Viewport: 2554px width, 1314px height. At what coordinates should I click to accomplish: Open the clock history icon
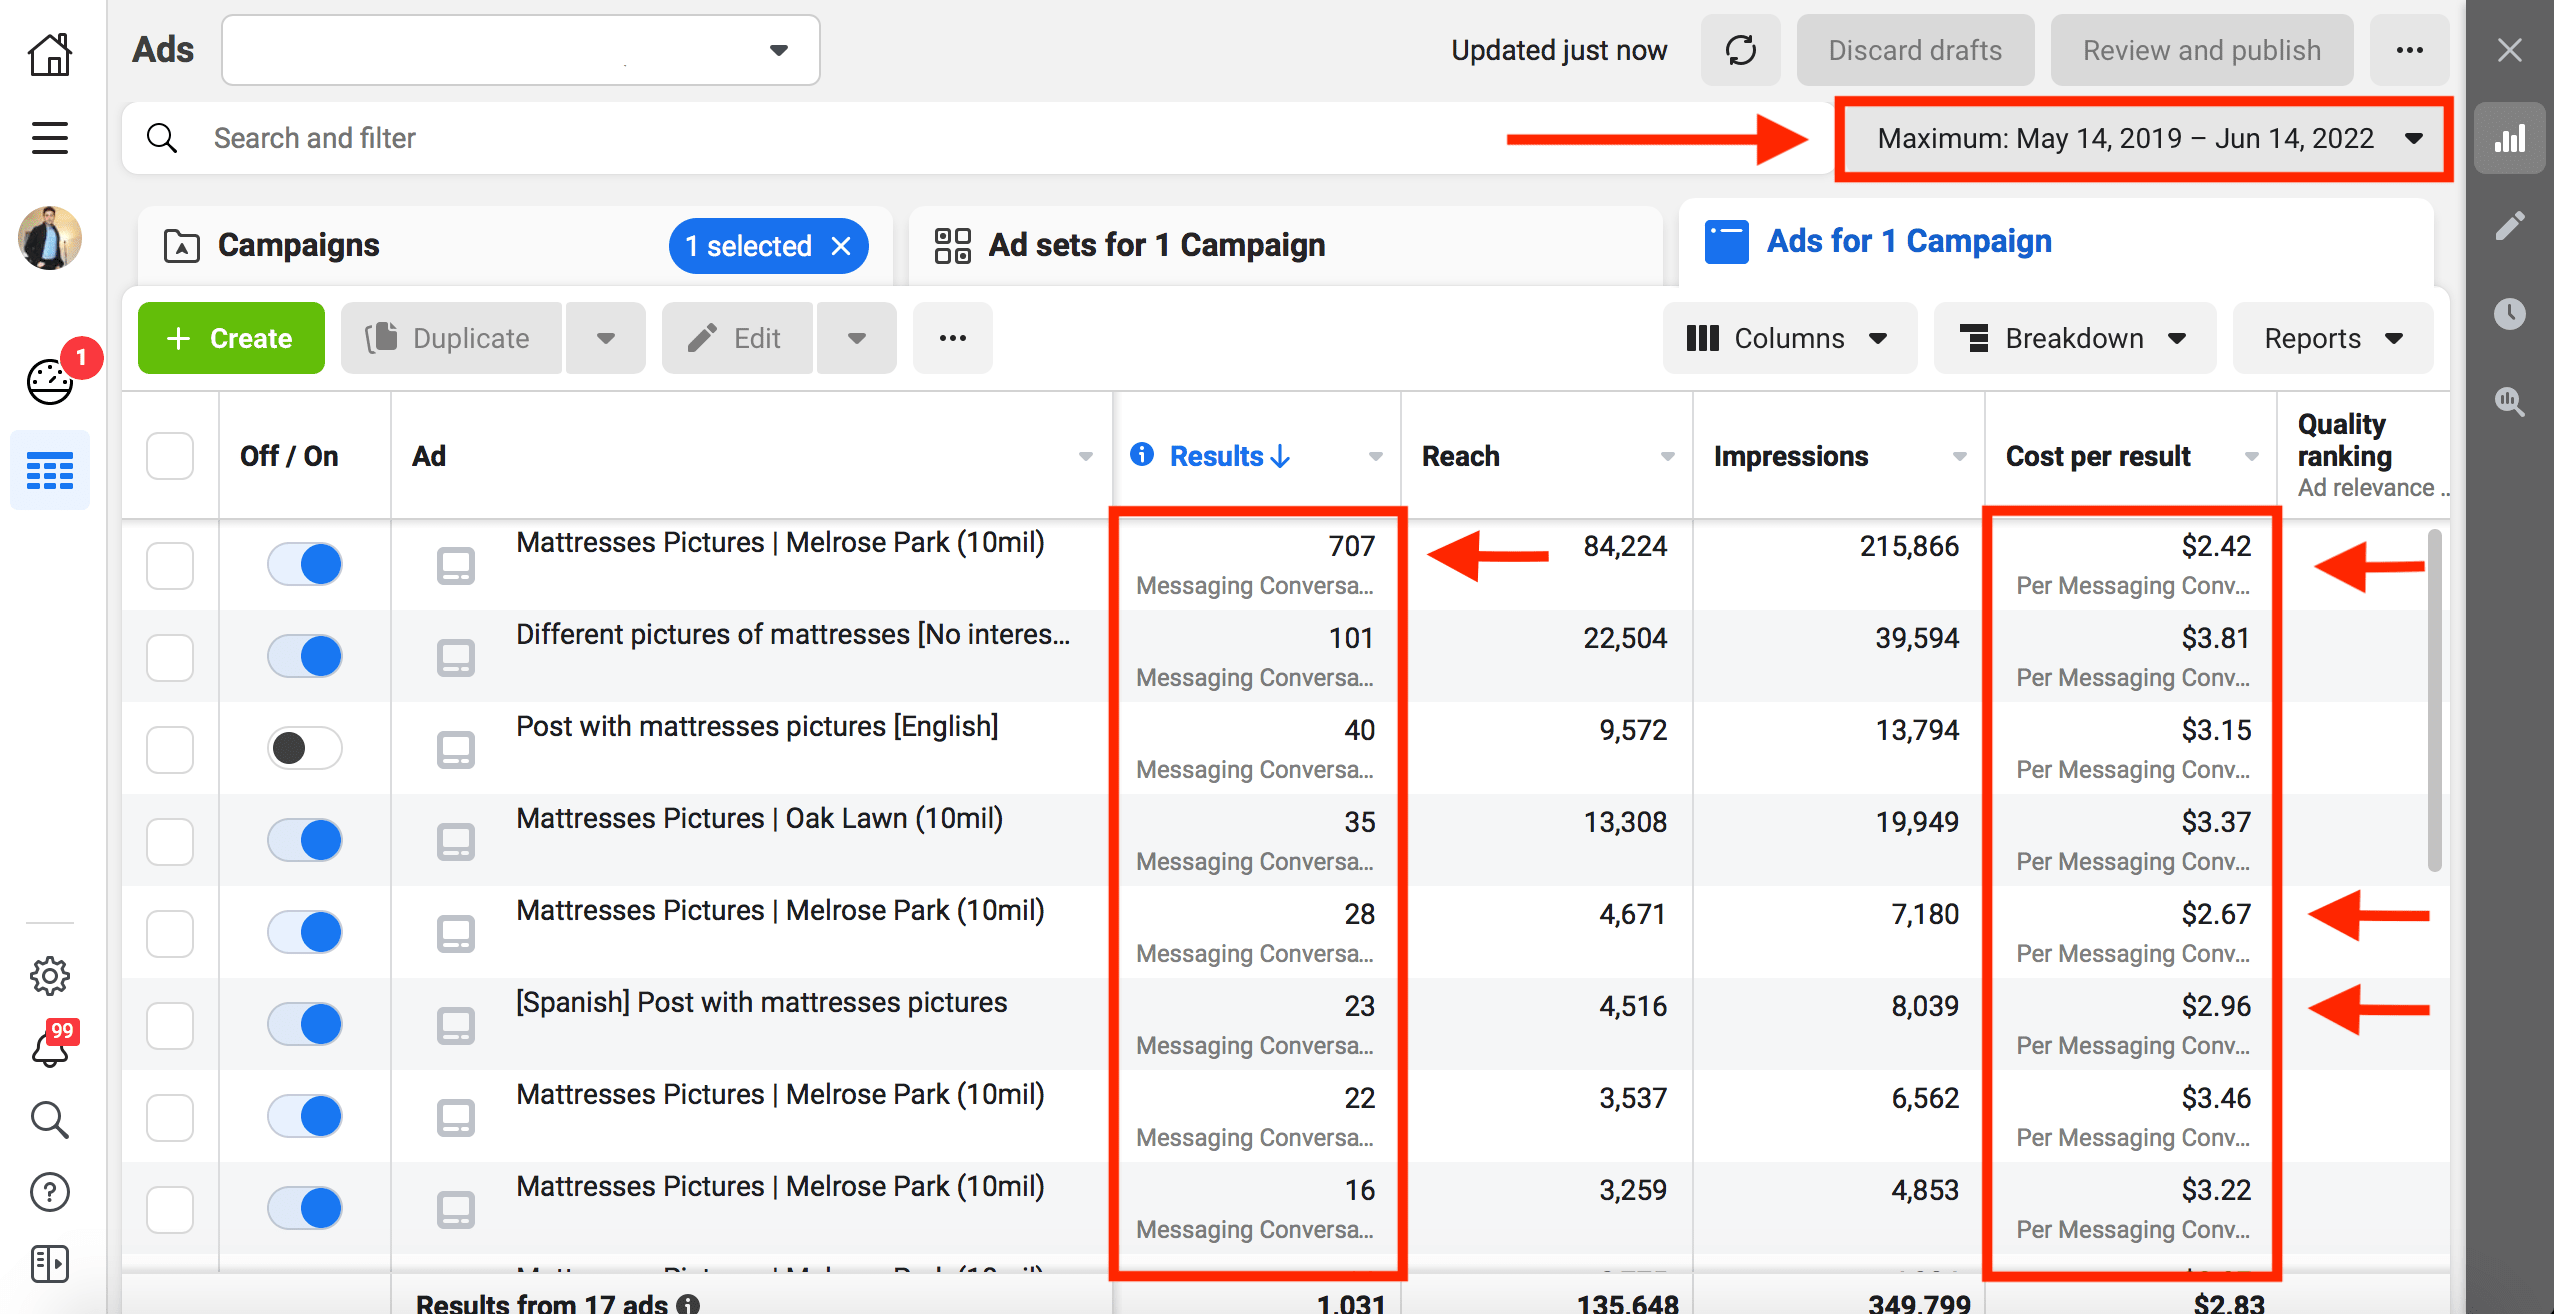(x=2509, y=314)
